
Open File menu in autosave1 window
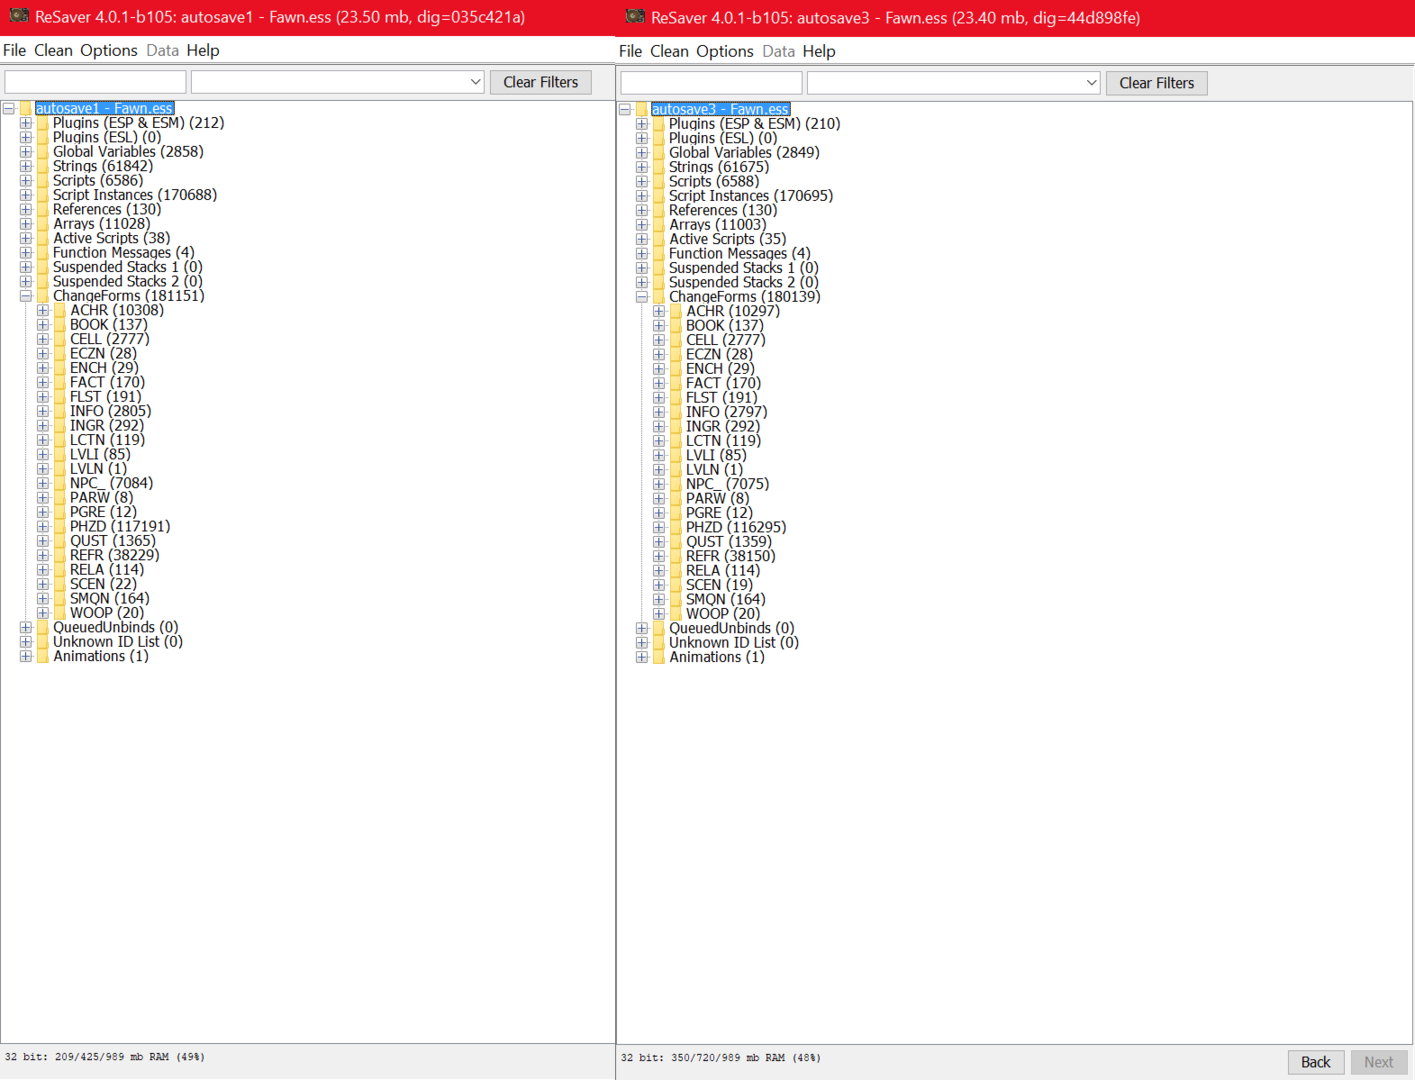pyautogui.click(x=15, y=50)
